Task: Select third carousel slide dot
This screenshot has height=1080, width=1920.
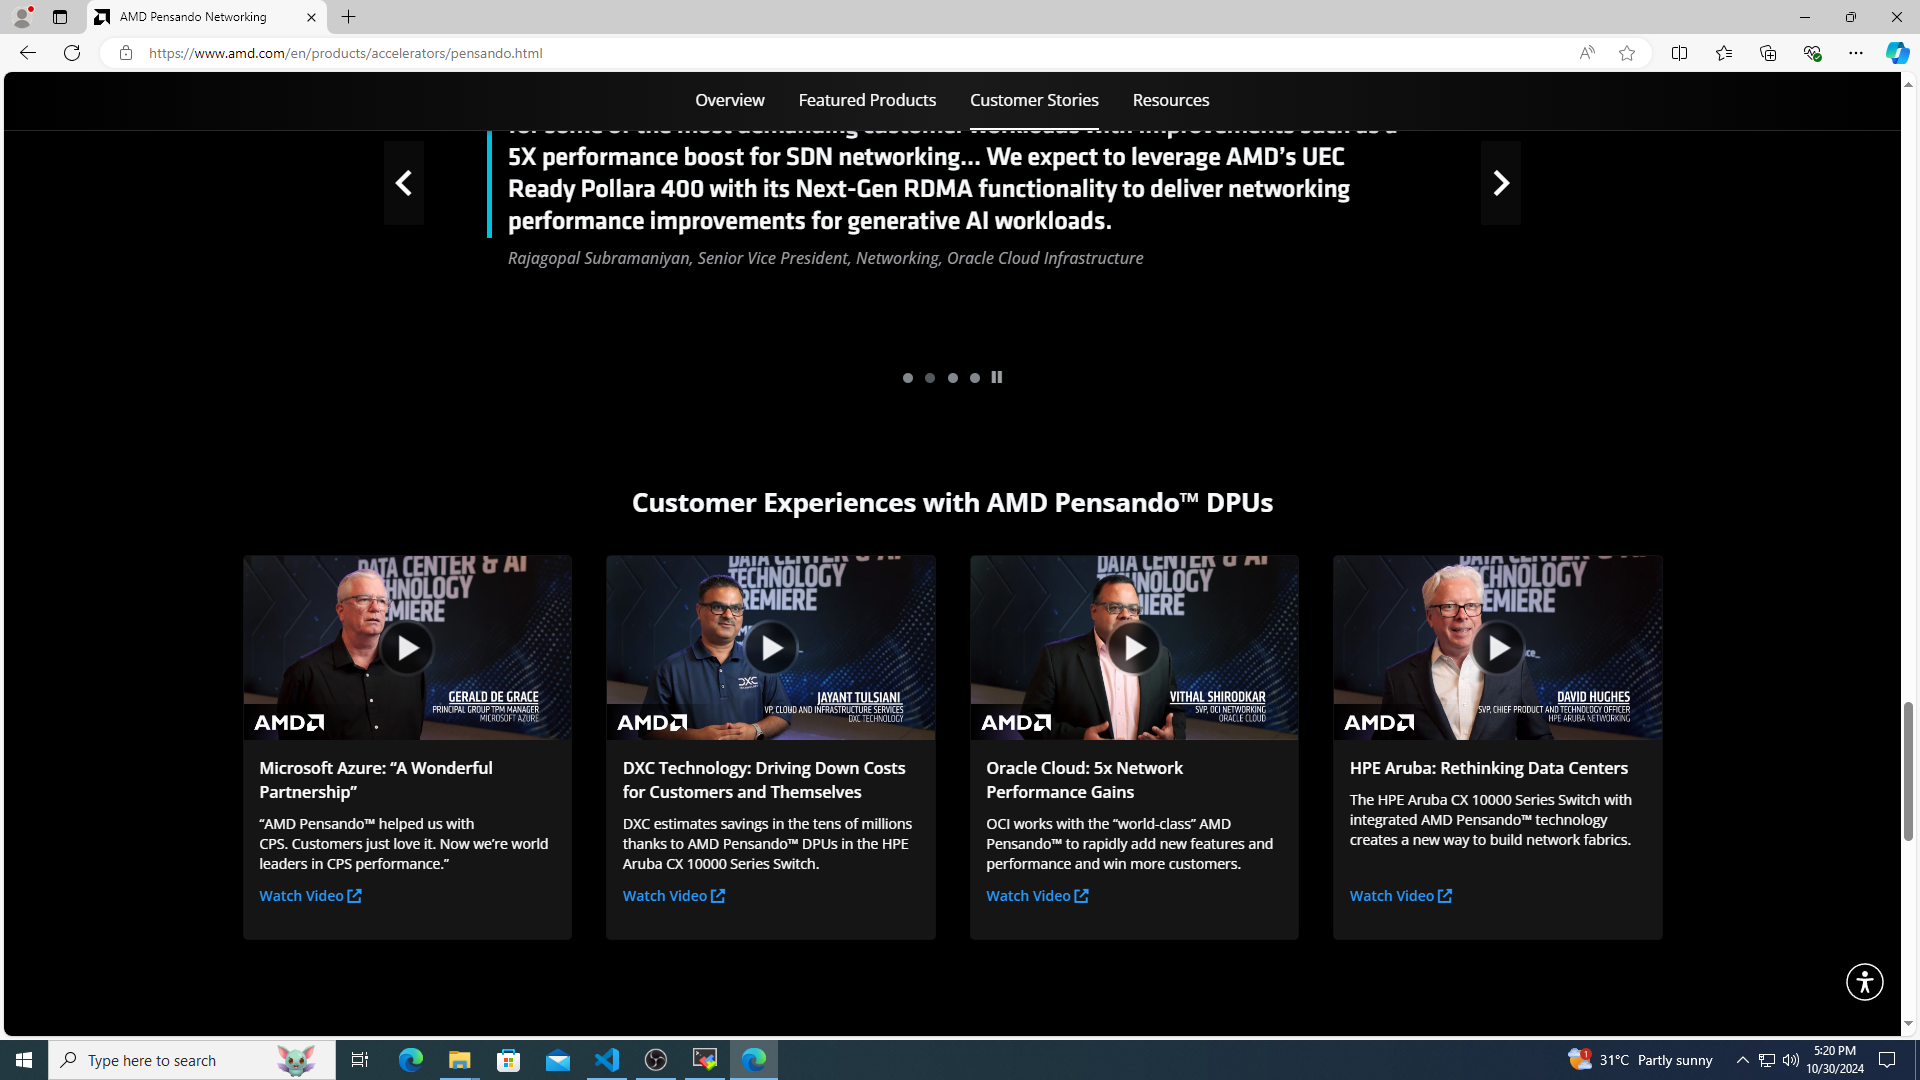Action: click(952, 378)
